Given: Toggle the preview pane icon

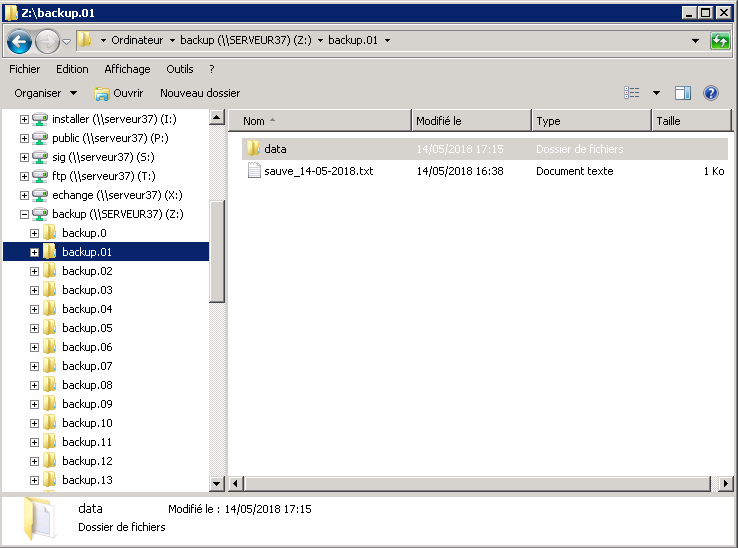Looking at the screenshot, I should [683, 93].
